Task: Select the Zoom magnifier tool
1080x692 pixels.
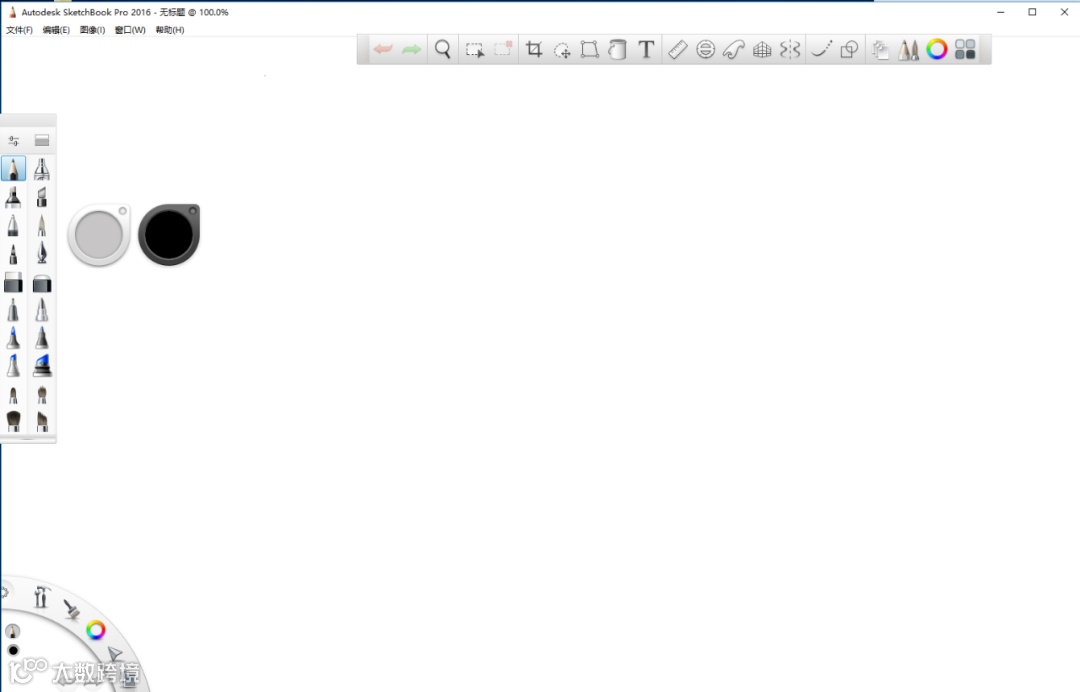Action: [443, 49]
